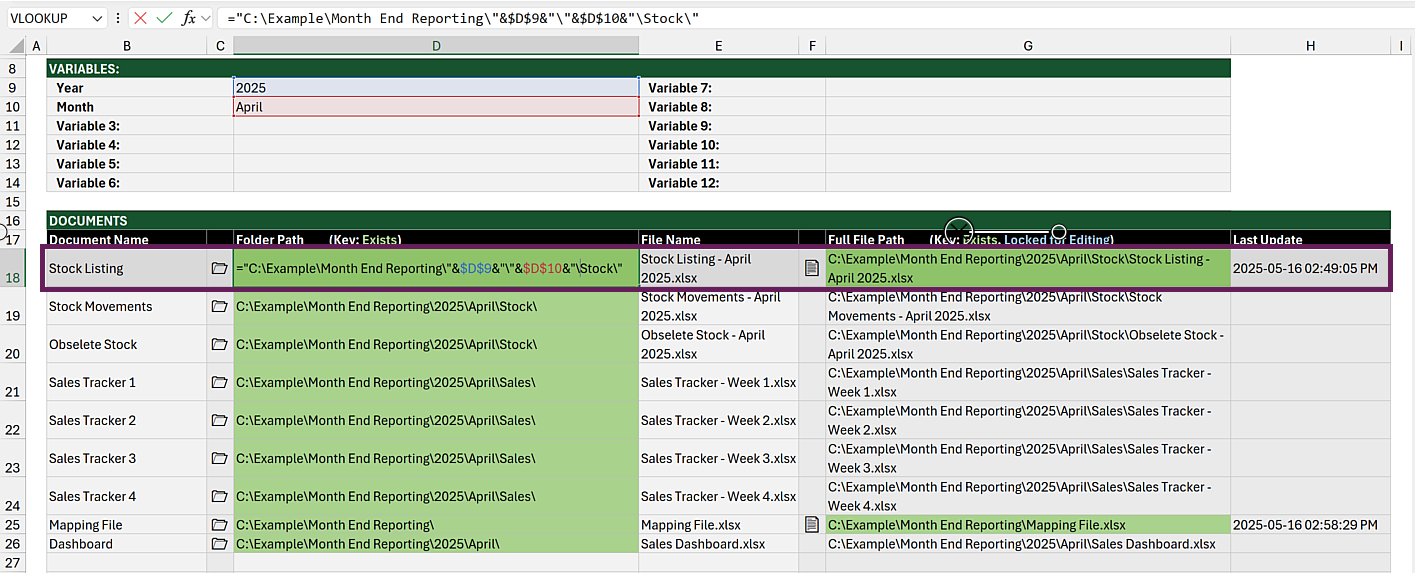
Task: Open the document icon for Stock Listing file
Action: (x=812, y=269)
